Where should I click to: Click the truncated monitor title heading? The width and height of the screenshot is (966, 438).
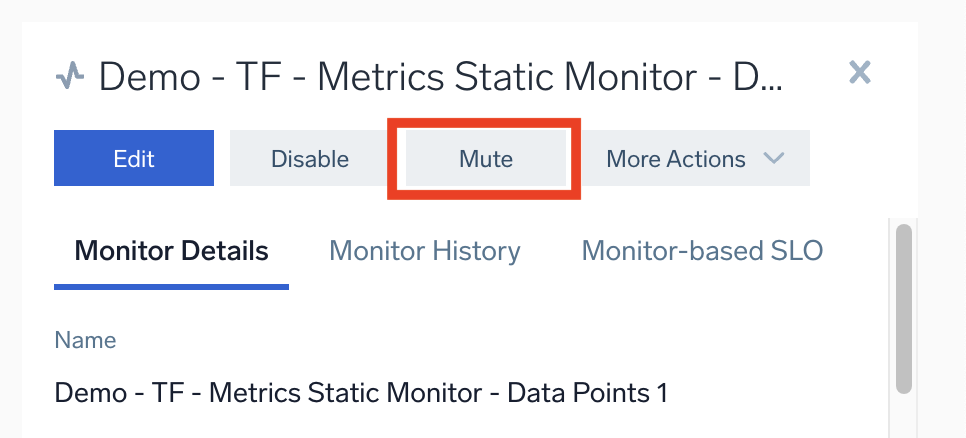pyautogui.click(x=440, y=76)
